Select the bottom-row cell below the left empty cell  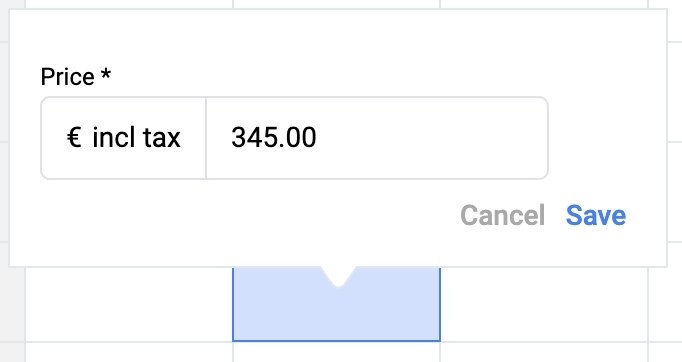pyautogui.click(x=129, y=352)
